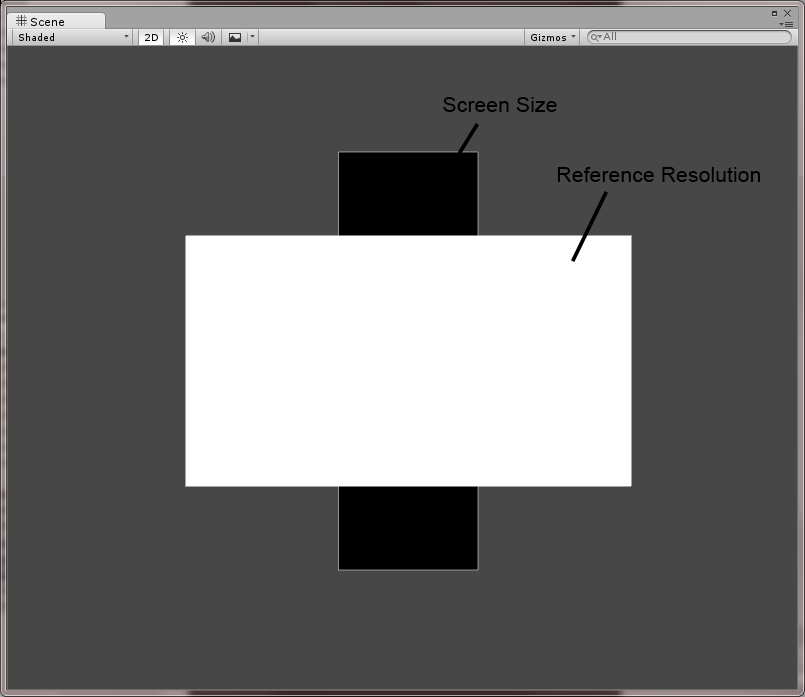Image resolution: width=805 pixels, height=697 pixels.
Task: Select the white Reference Resolution rectangle
Action: click(x=408, y=361)
